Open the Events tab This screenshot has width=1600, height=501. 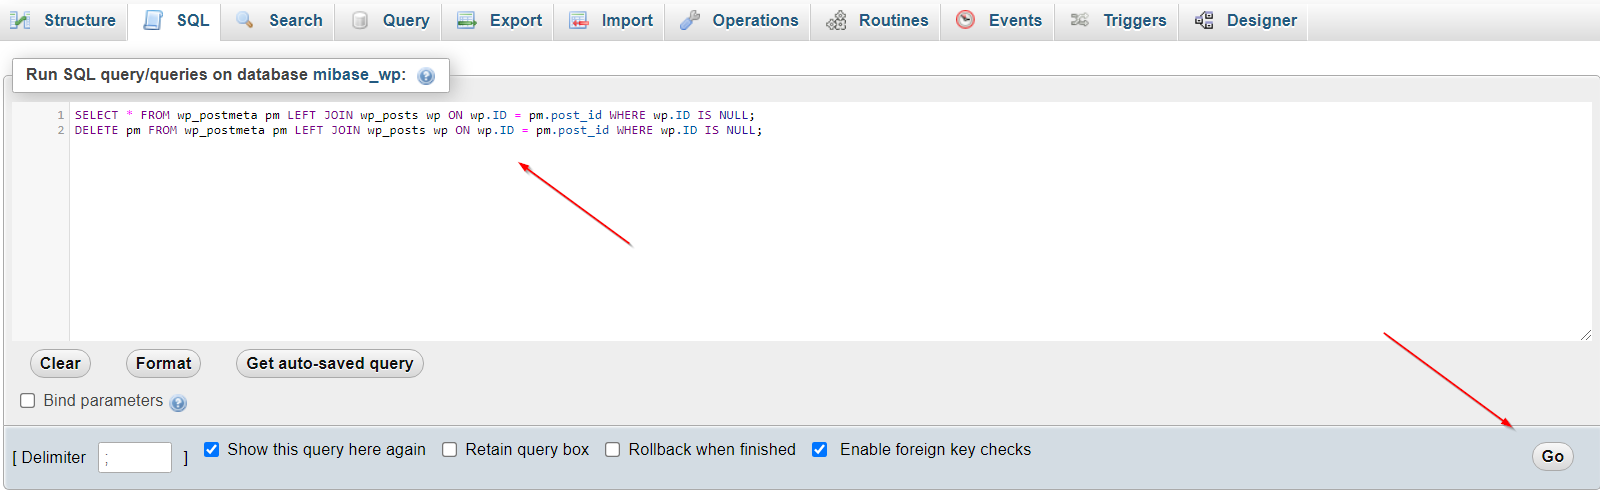(998, 20)
